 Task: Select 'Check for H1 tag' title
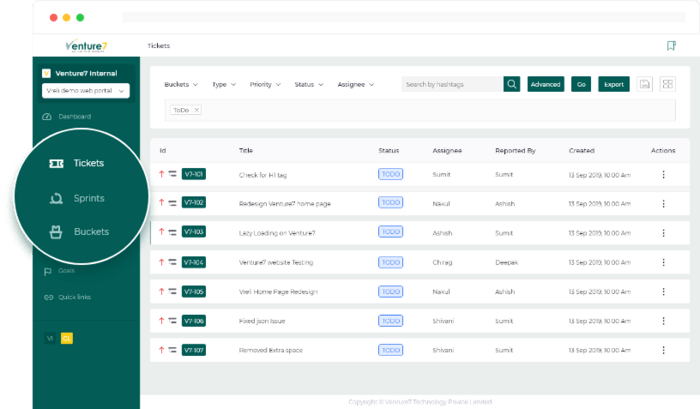263,175
